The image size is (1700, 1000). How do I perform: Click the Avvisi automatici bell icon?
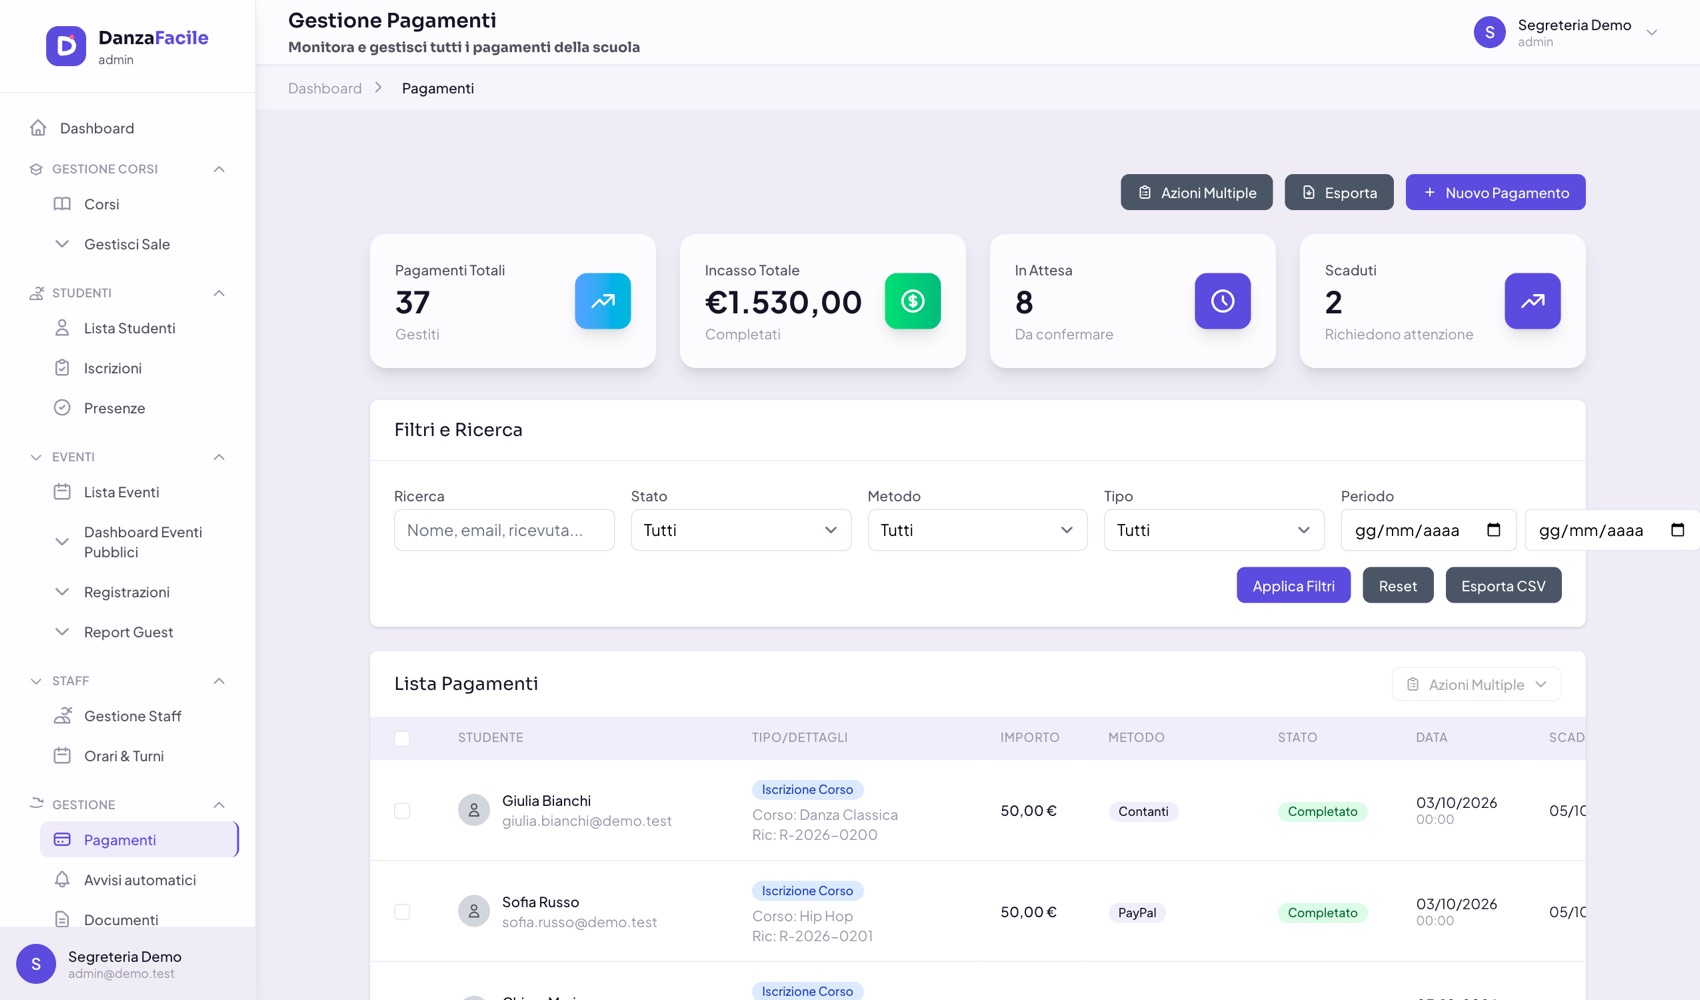tap(62, 880)
